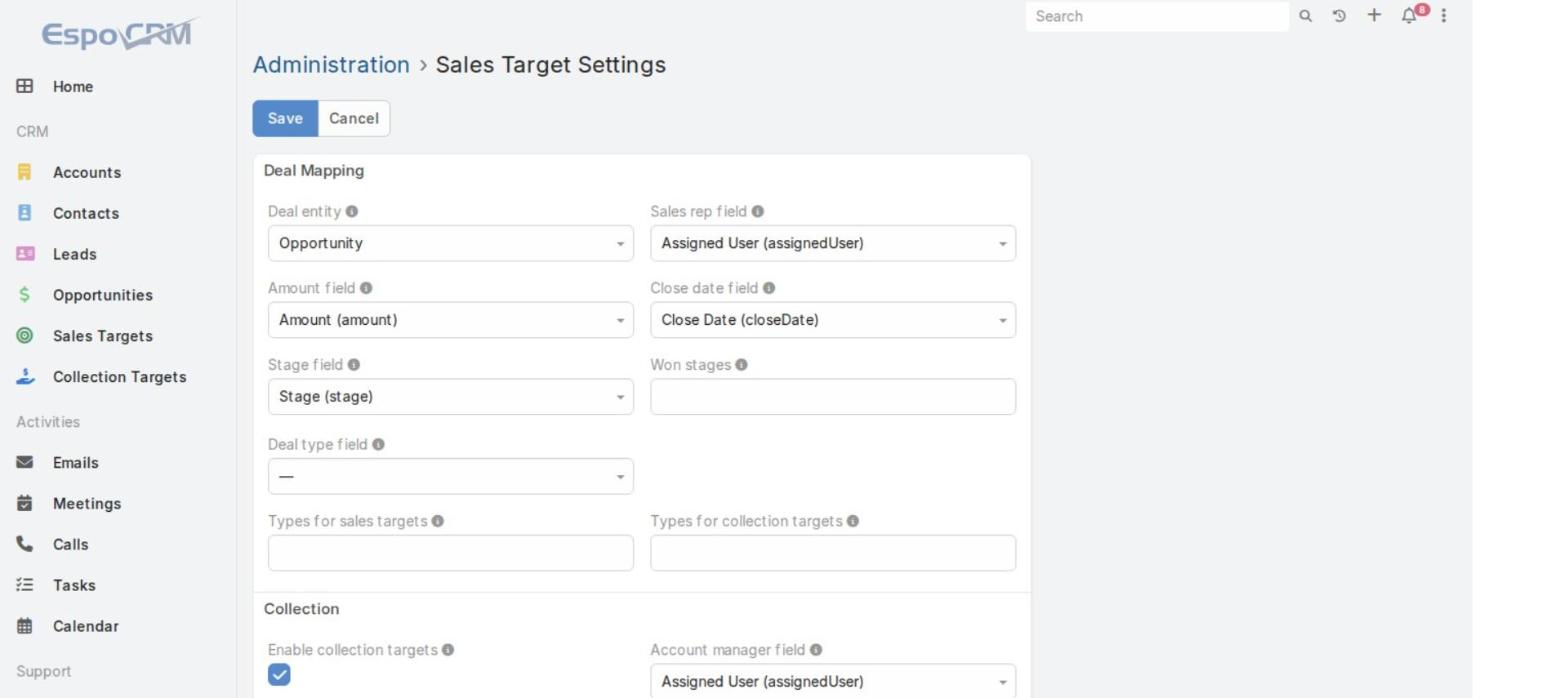Open Meetings in the sidebar
Viewport: 1568px width, 698px height.
(x=87, y=504)
